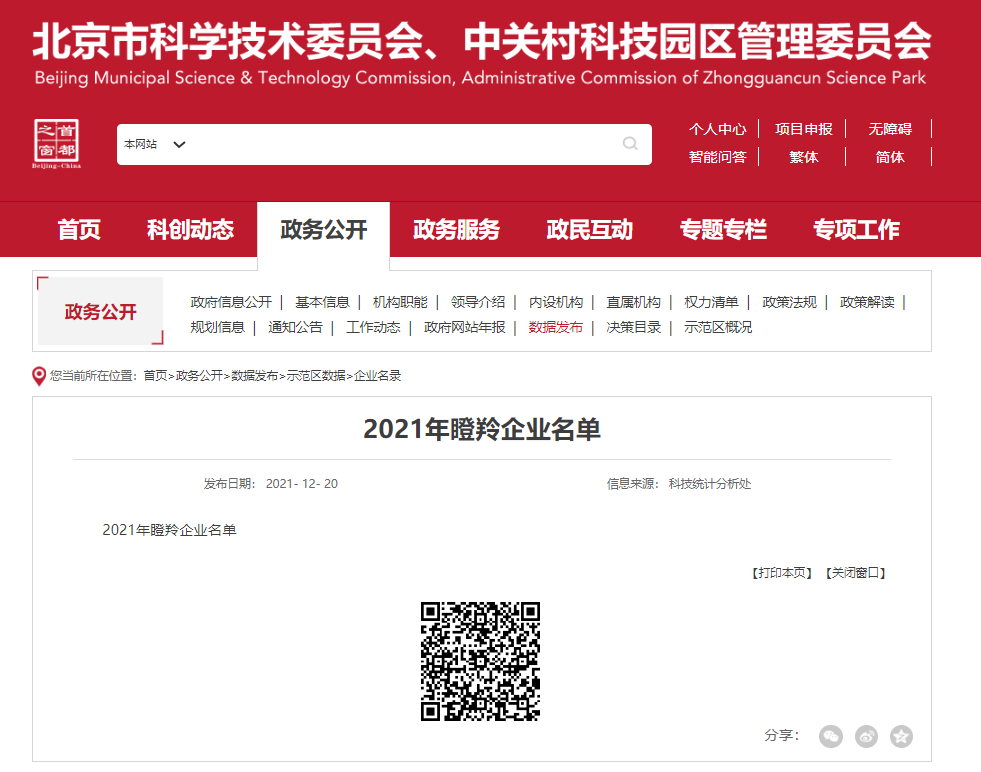Click breadcrumb link 数据发布
This screenshot has width=981, height=772.
tap(254, 376)
